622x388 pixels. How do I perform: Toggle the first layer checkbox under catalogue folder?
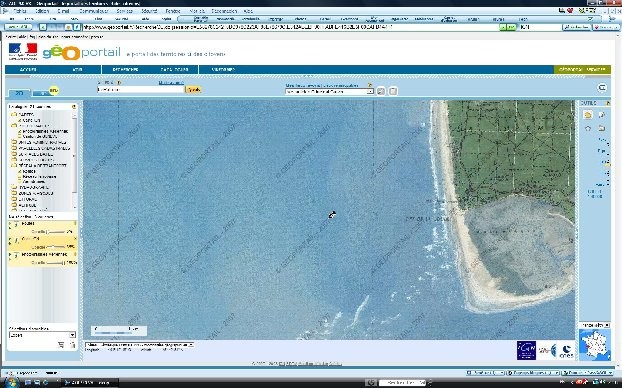[19, 120]
